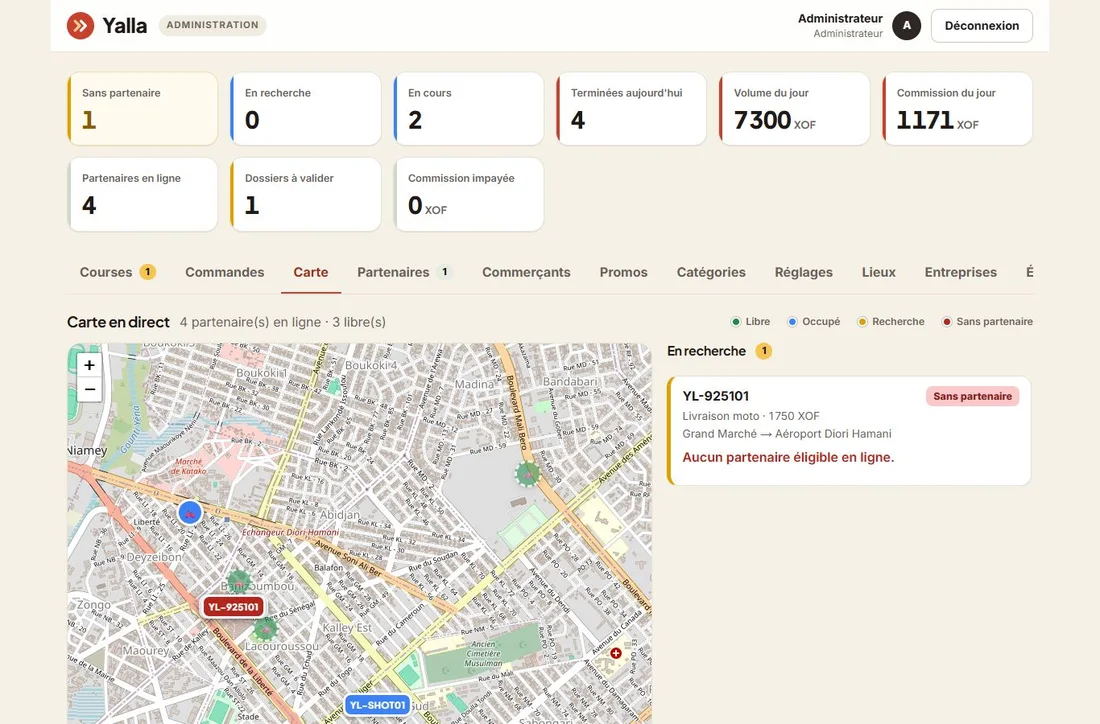The image size is (1100, 724).
Task: Click the blue Occupé legend dot
Action: [x=792, y=322]
